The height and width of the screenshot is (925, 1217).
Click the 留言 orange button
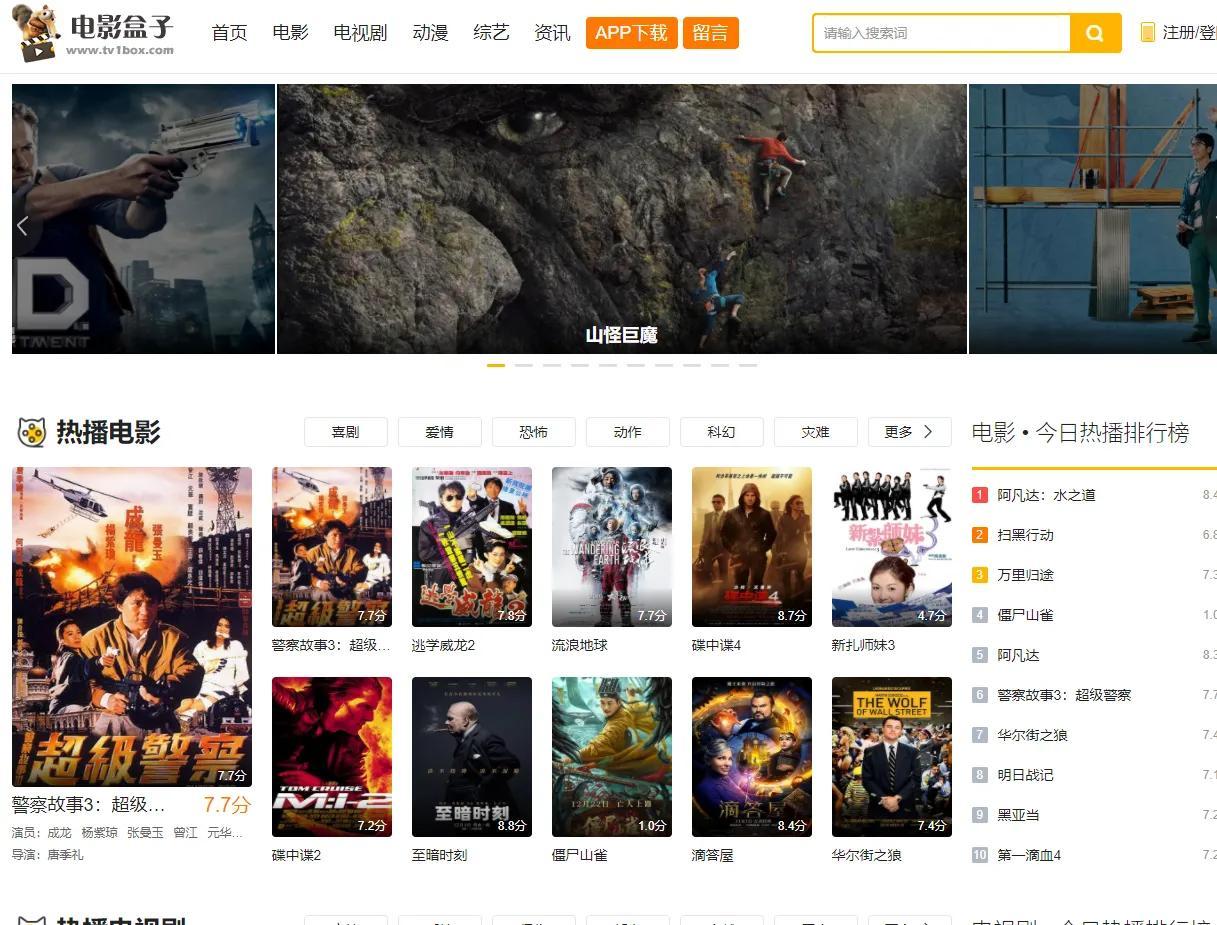point(710,33)
